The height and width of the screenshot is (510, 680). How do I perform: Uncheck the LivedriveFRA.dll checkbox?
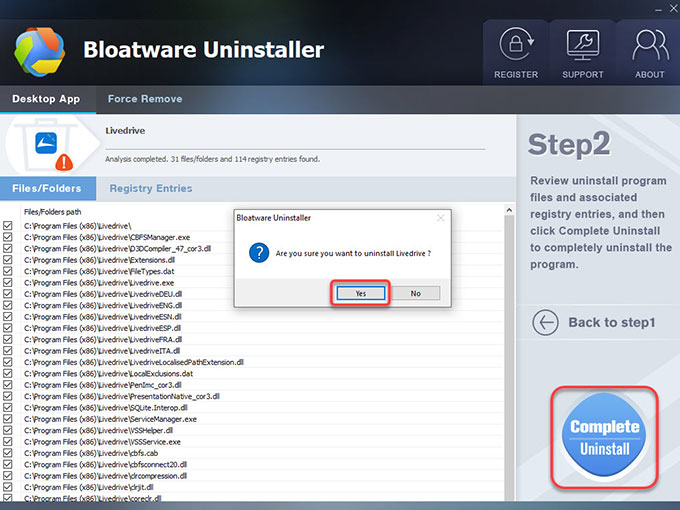(8, 339)
